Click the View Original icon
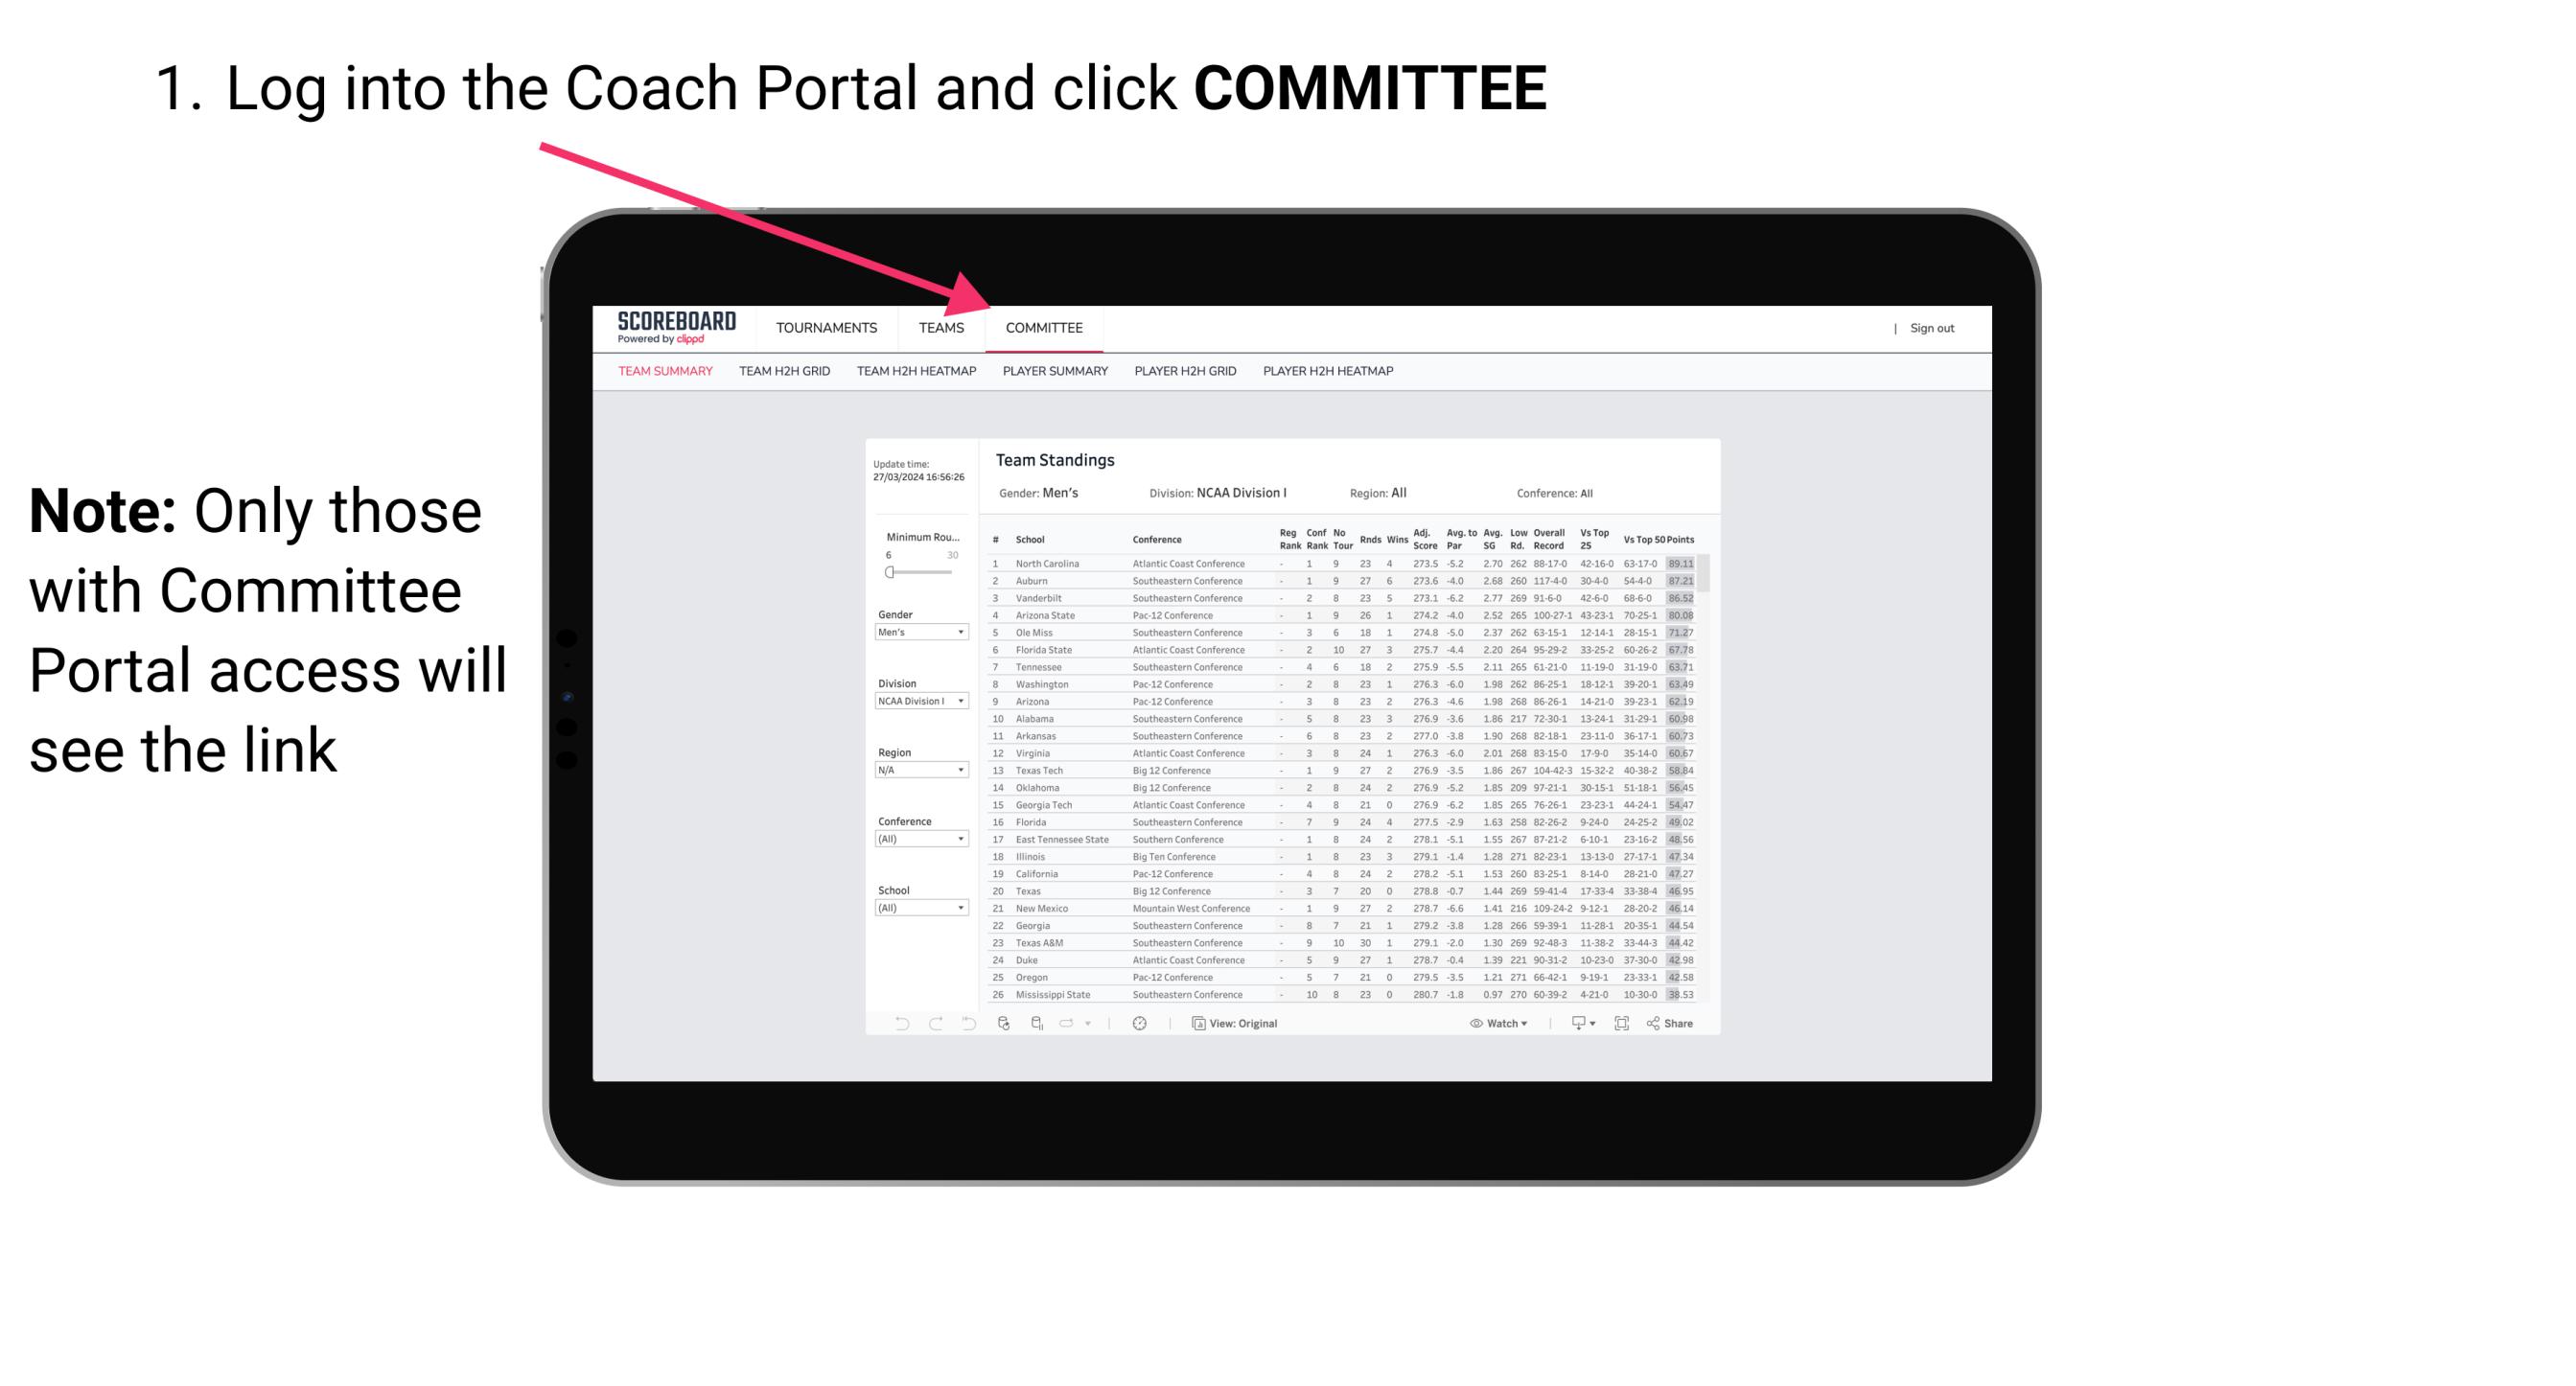Viewport: 2576px width, 1386px height. pos(1195,1024)
